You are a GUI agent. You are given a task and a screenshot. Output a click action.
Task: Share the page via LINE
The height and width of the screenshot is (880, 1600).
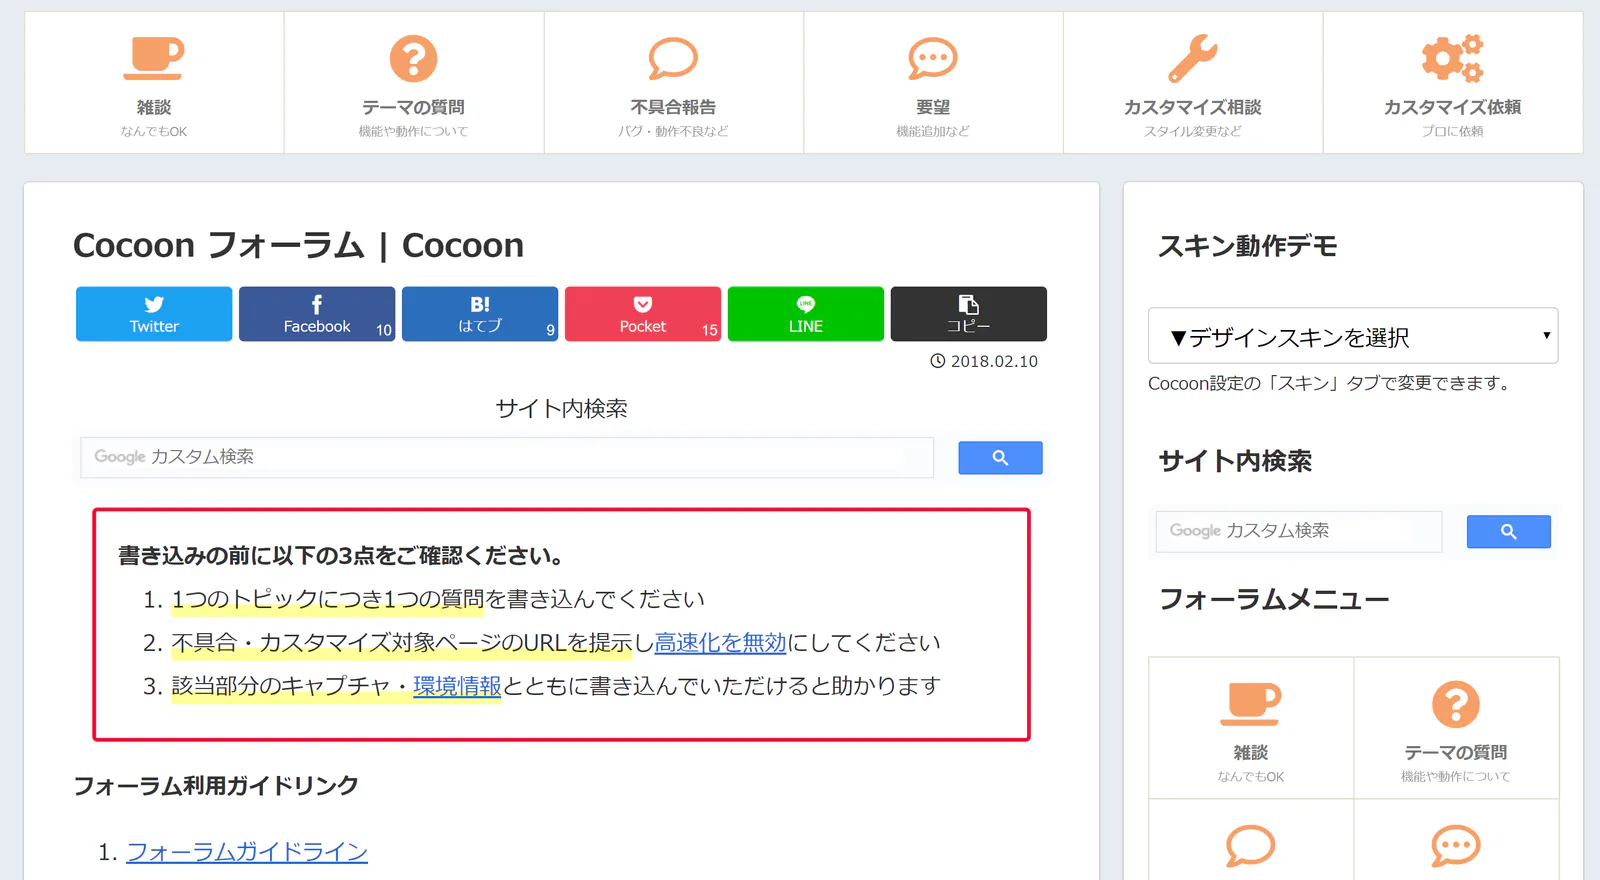pyautogui.click(x=806, y=314)
